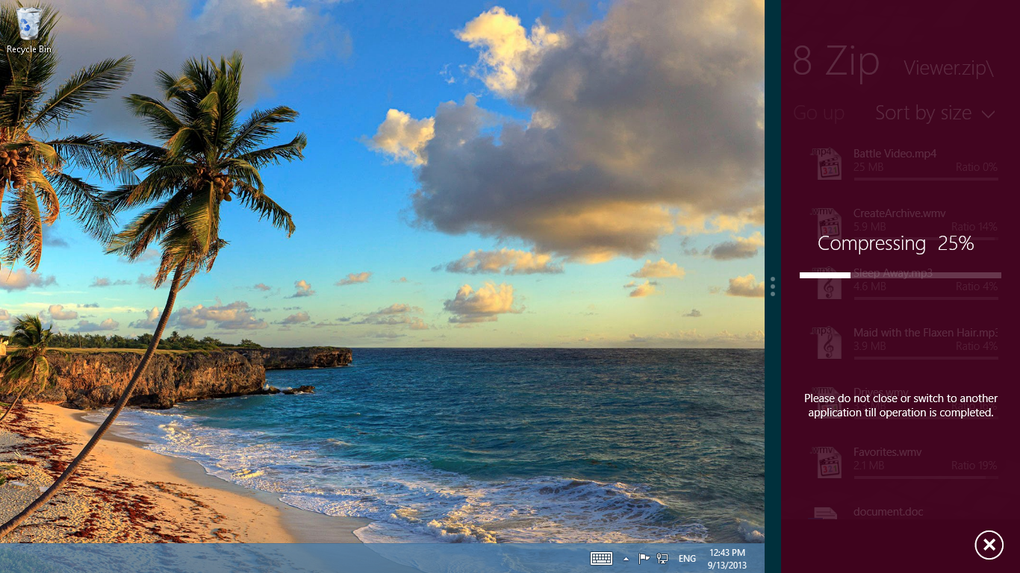Click the ENG input language indicator
This screenshot has height=573, width=1020.
point(687,559)
